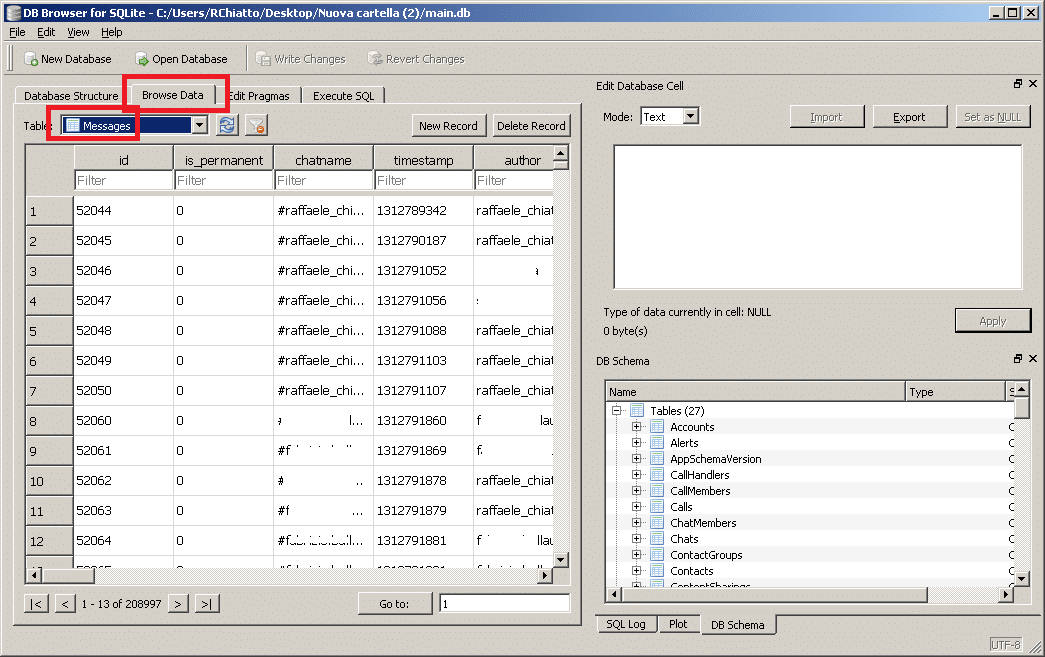Screen dimensions: 1045x657
Task: Float the Edit Database Cell panel
Action: [x=1018, y=85]
